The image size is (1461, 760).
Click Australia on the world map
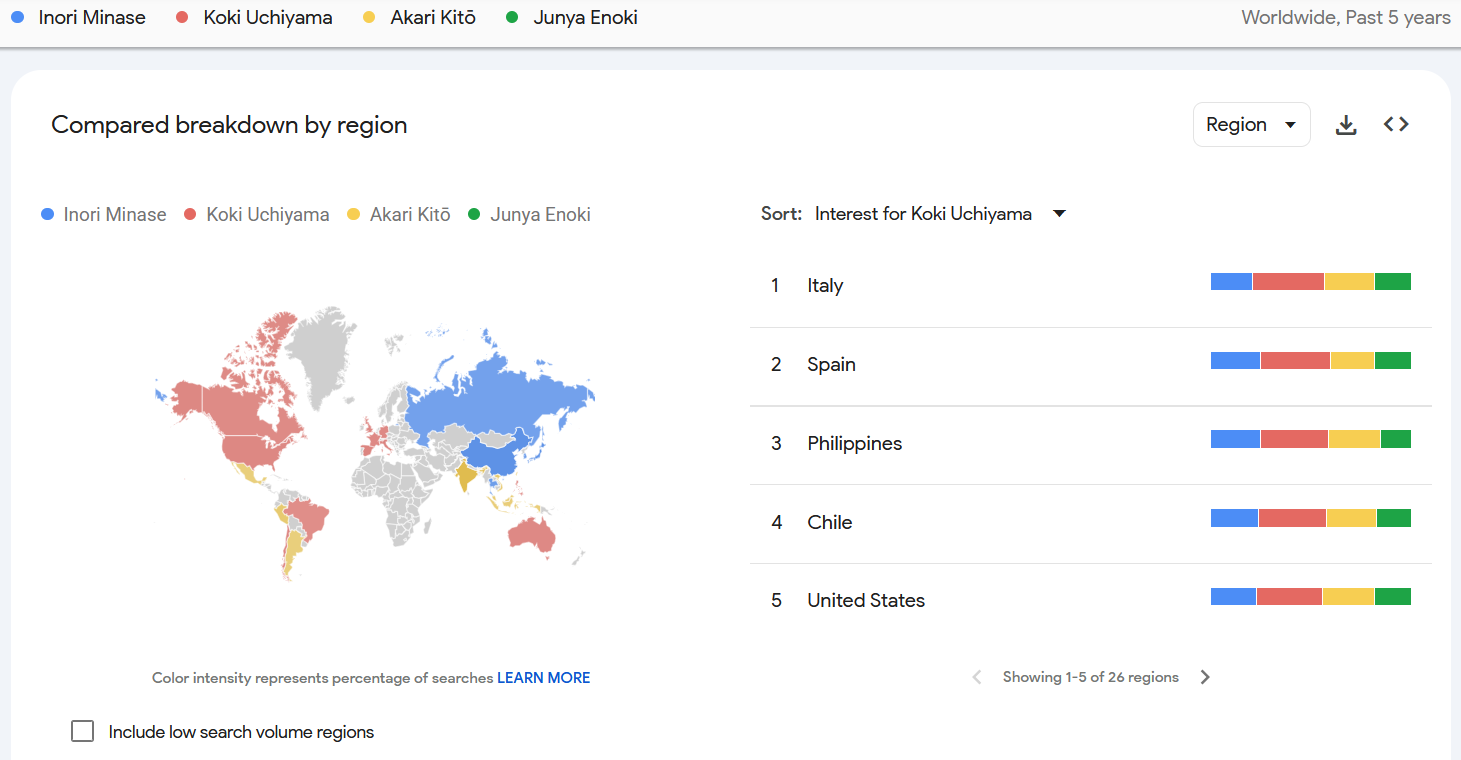pyautogui.click(x=529, y=536)
